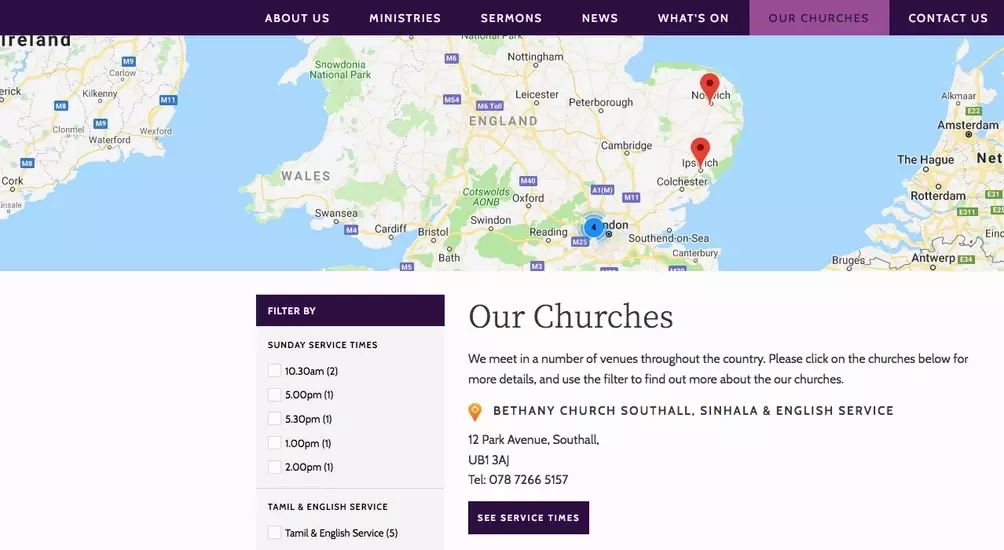Screen dimensions: 1004x550
Task: Open the Bethany Church Southall heading link
Action: (x=693, y=411)
